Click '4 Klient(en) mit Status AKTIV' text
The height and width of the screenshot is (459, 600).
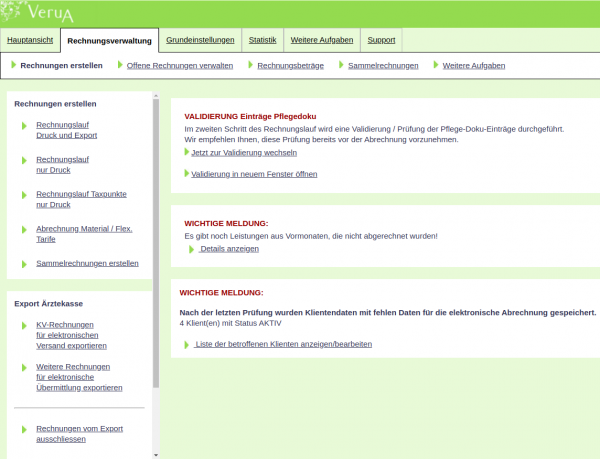(x=230, y=323)
